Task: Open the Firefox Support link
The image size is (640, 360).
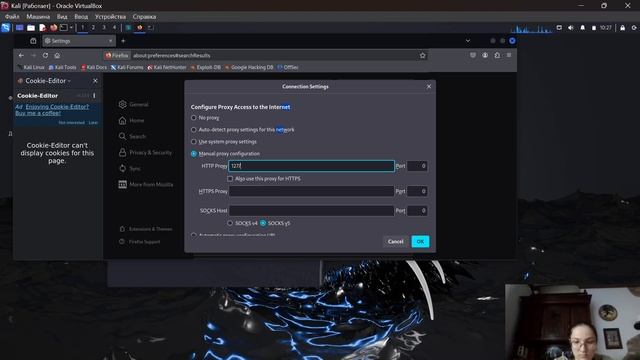Action: tap(140, 242)
